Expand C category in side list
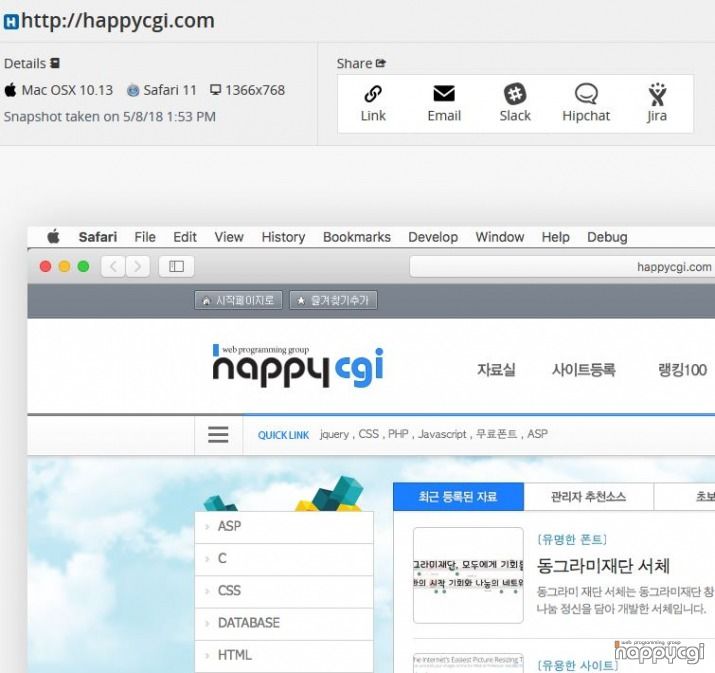 [x=284, y=559]
